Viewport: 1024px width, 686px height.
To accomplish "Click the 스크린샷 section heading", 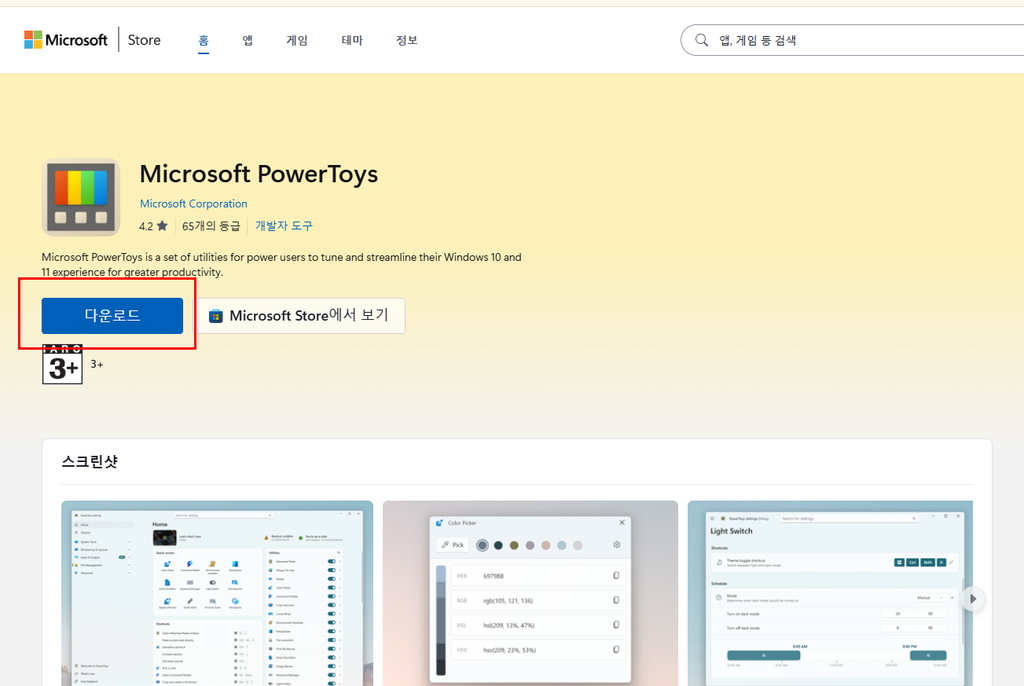I will [89, 462].
